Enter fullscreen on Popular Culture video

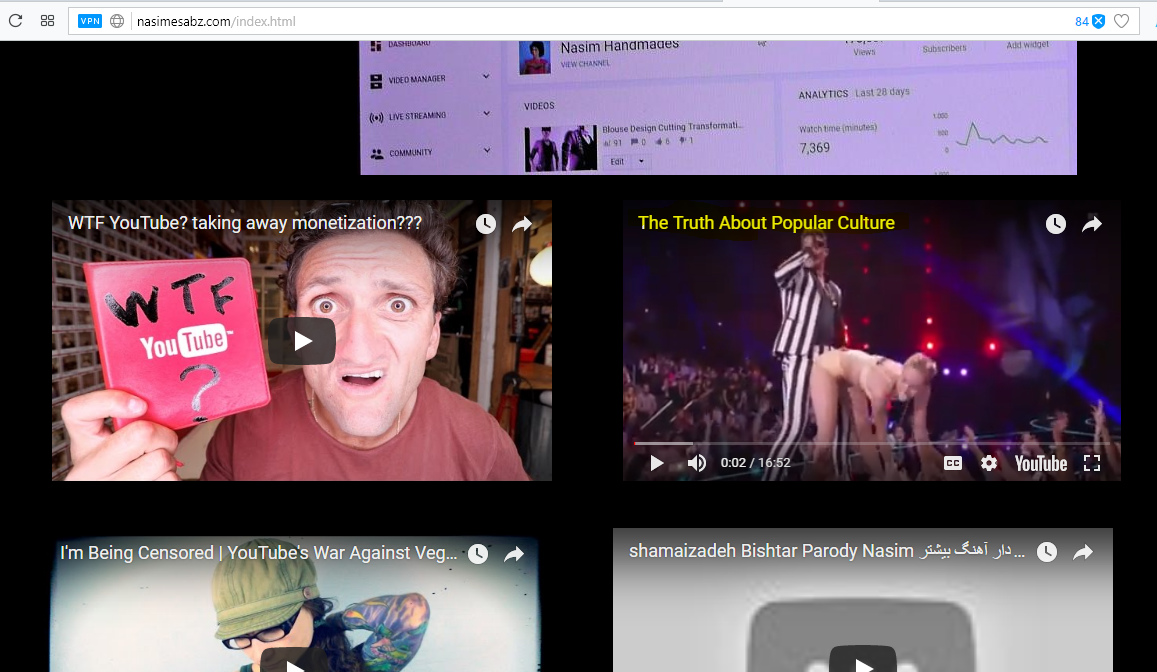pos(1092,463)
